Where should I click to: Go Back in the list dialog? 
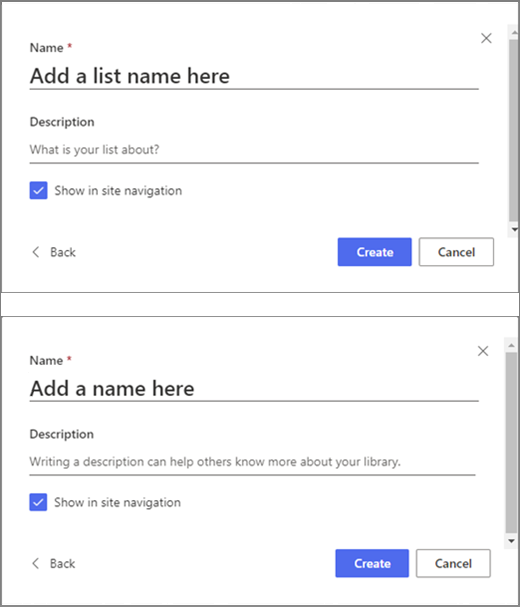pos(53,252)
